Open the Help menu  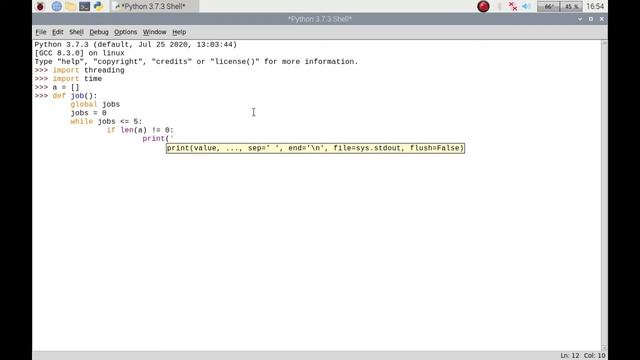coord(179,32)
